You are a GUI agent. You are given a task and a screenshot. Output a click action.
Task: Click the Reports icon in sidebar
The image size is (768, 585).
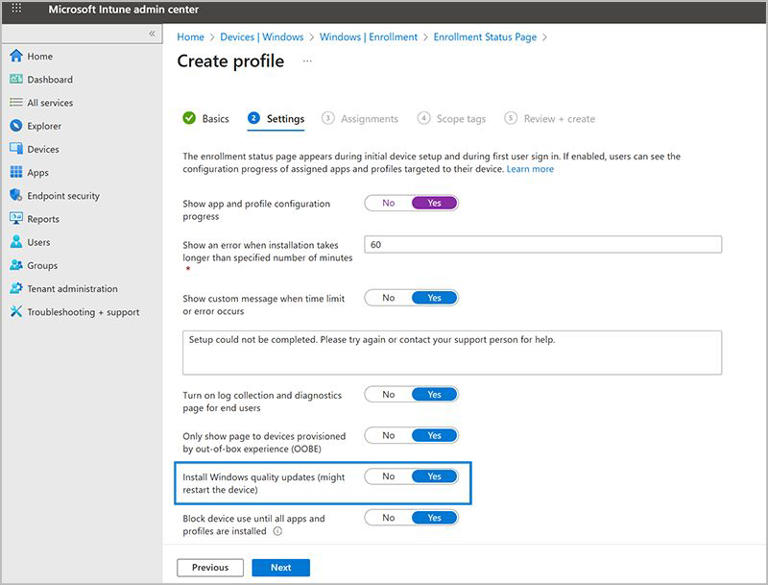(16, 219)
